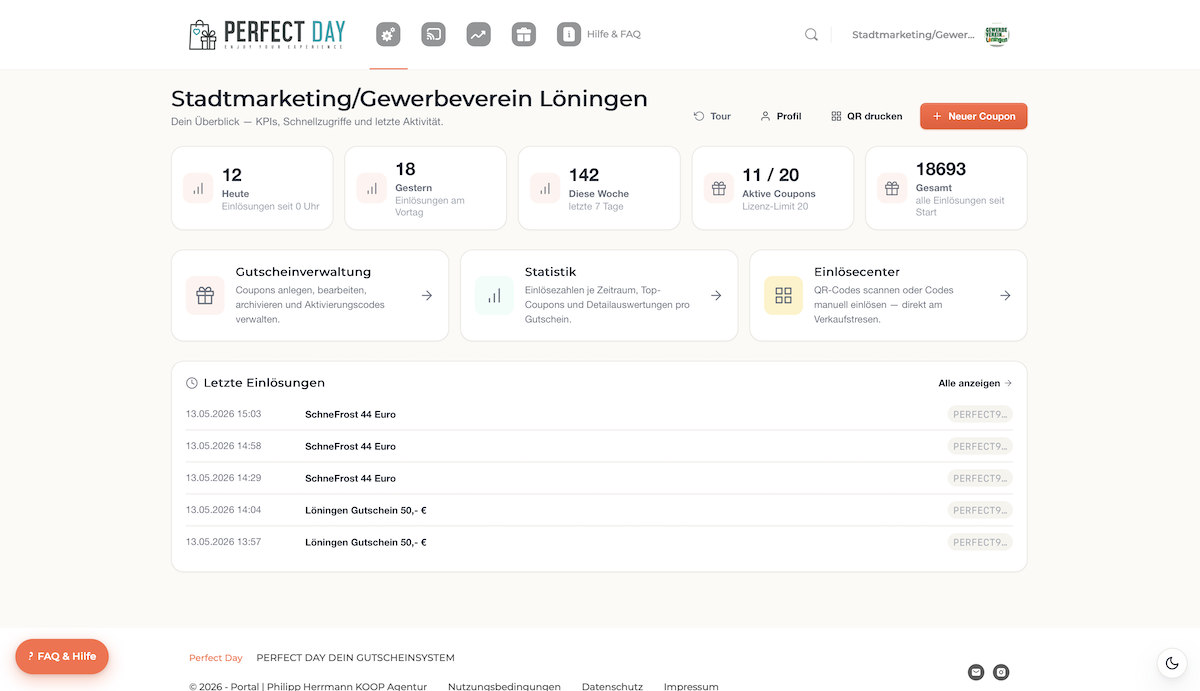Click the info icon beside Hilfe & FAQ

click(569, 34)
